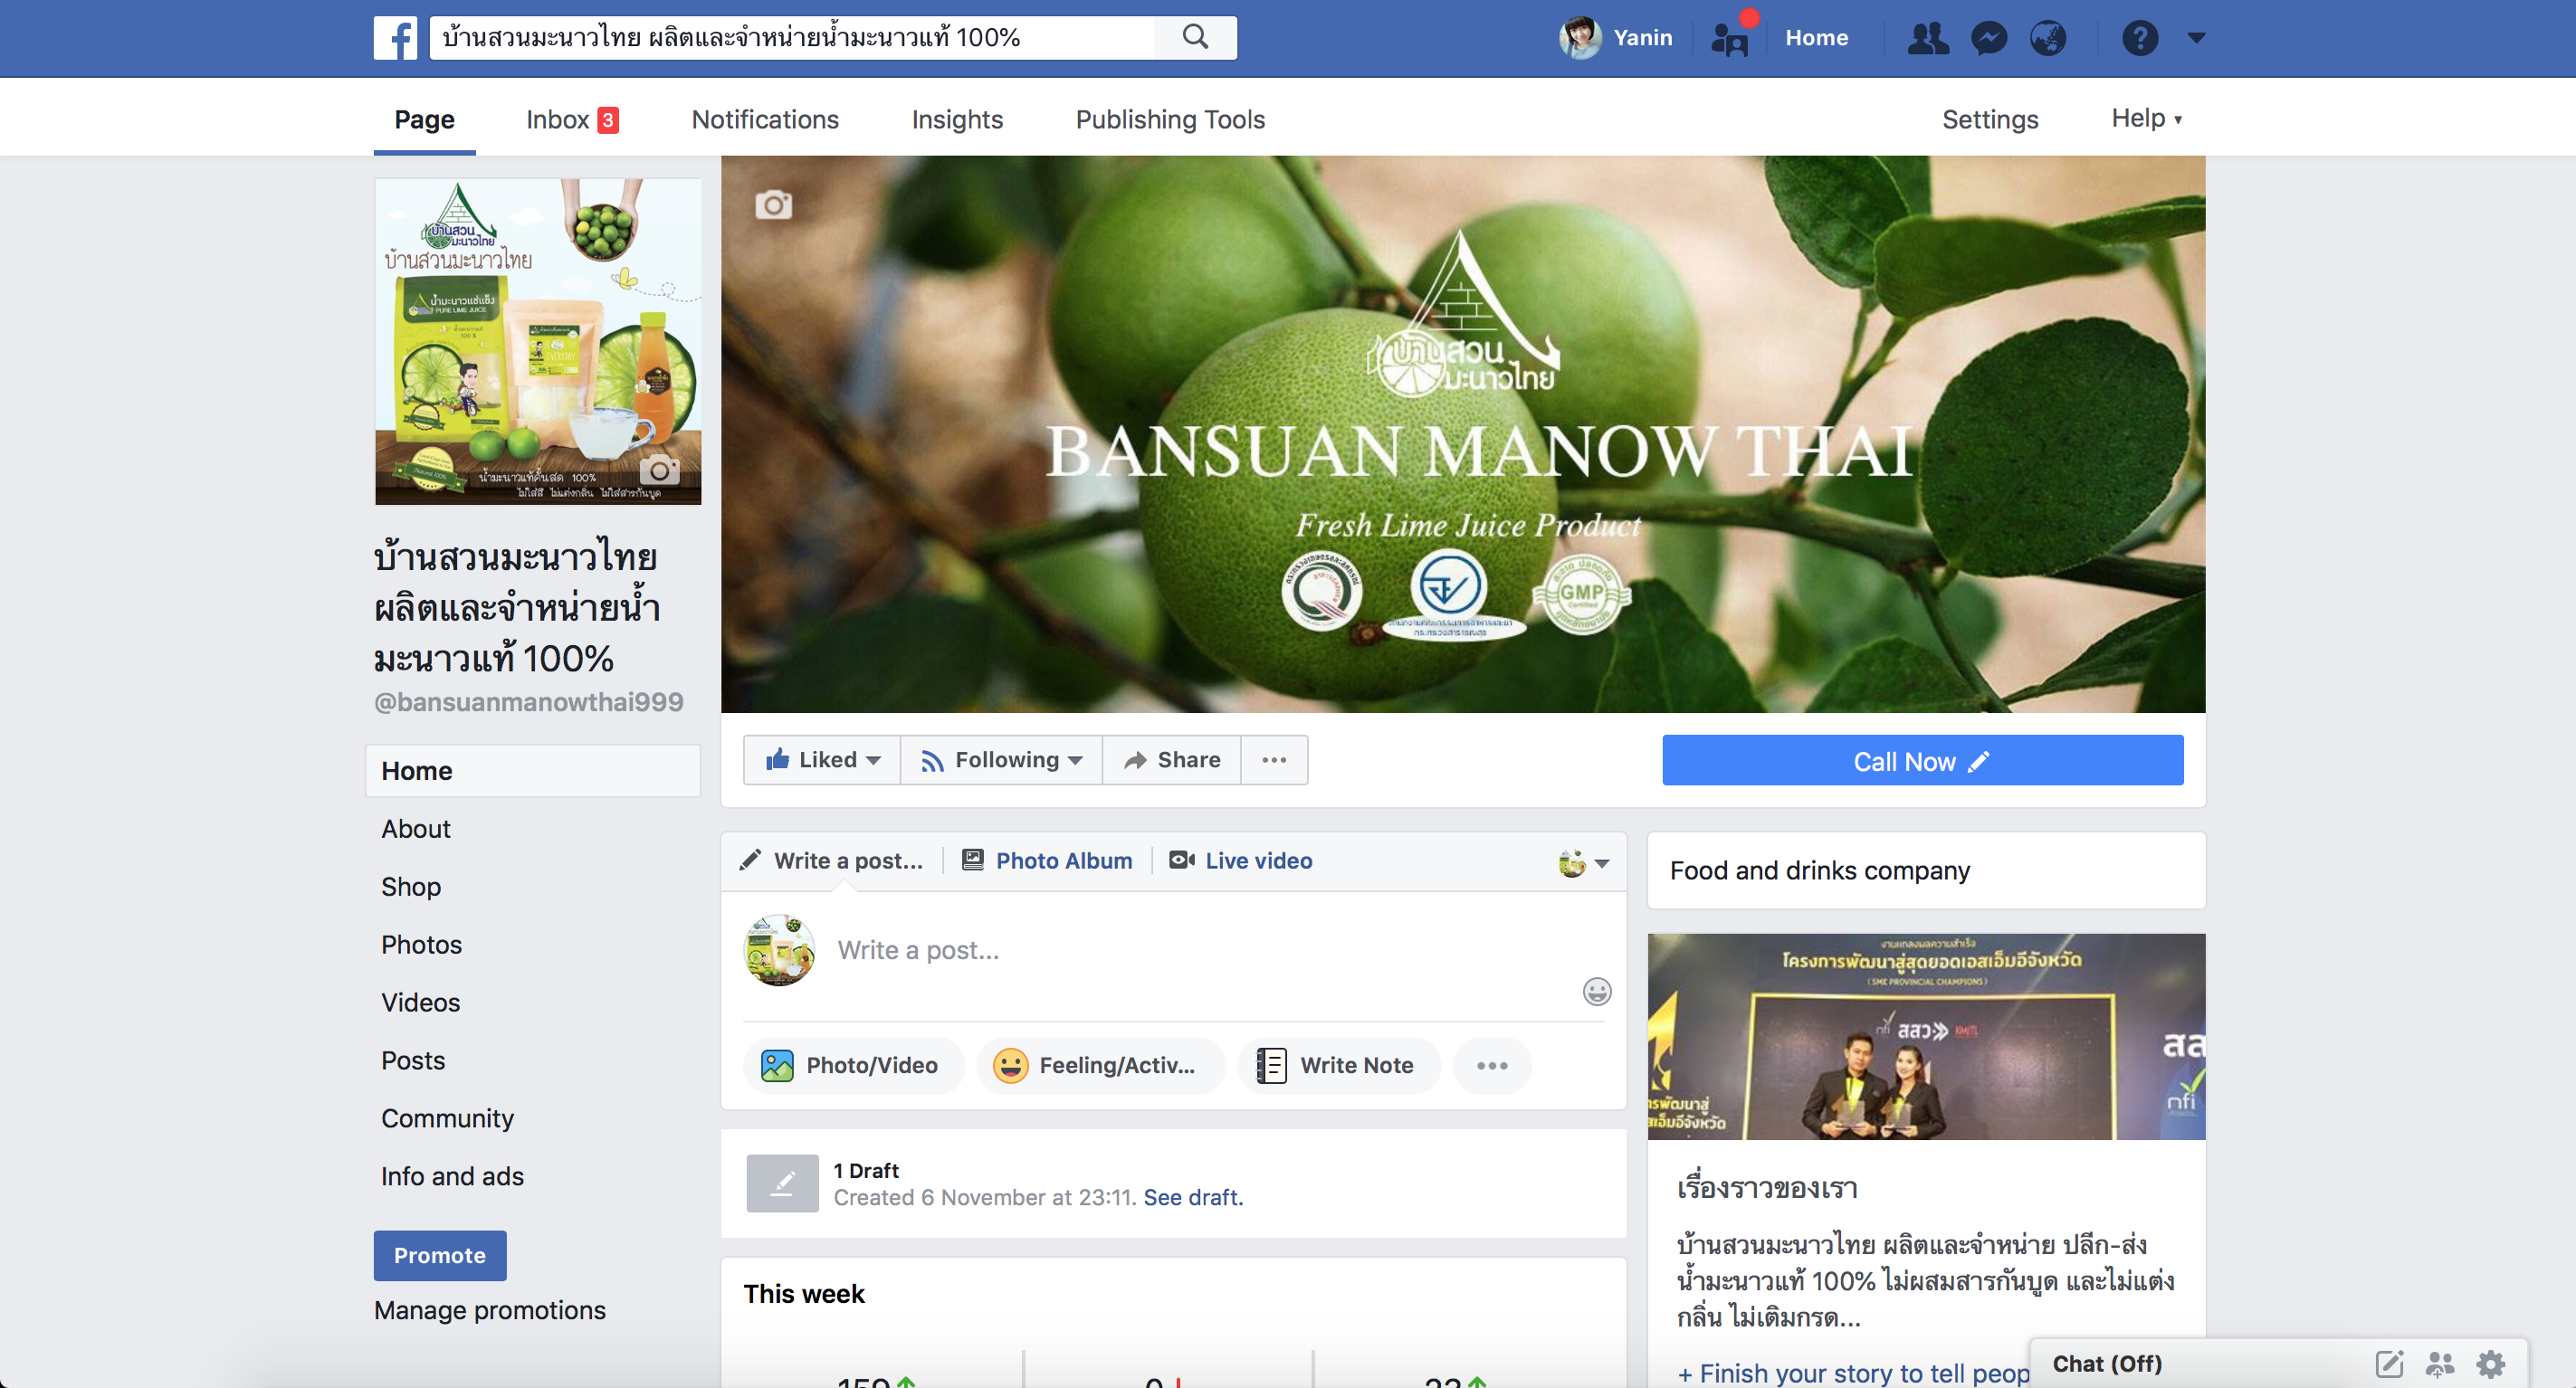Viewport: 2576px width, 1388px height.
Task: Click the Write Note button
Action: [1338, 1065]
